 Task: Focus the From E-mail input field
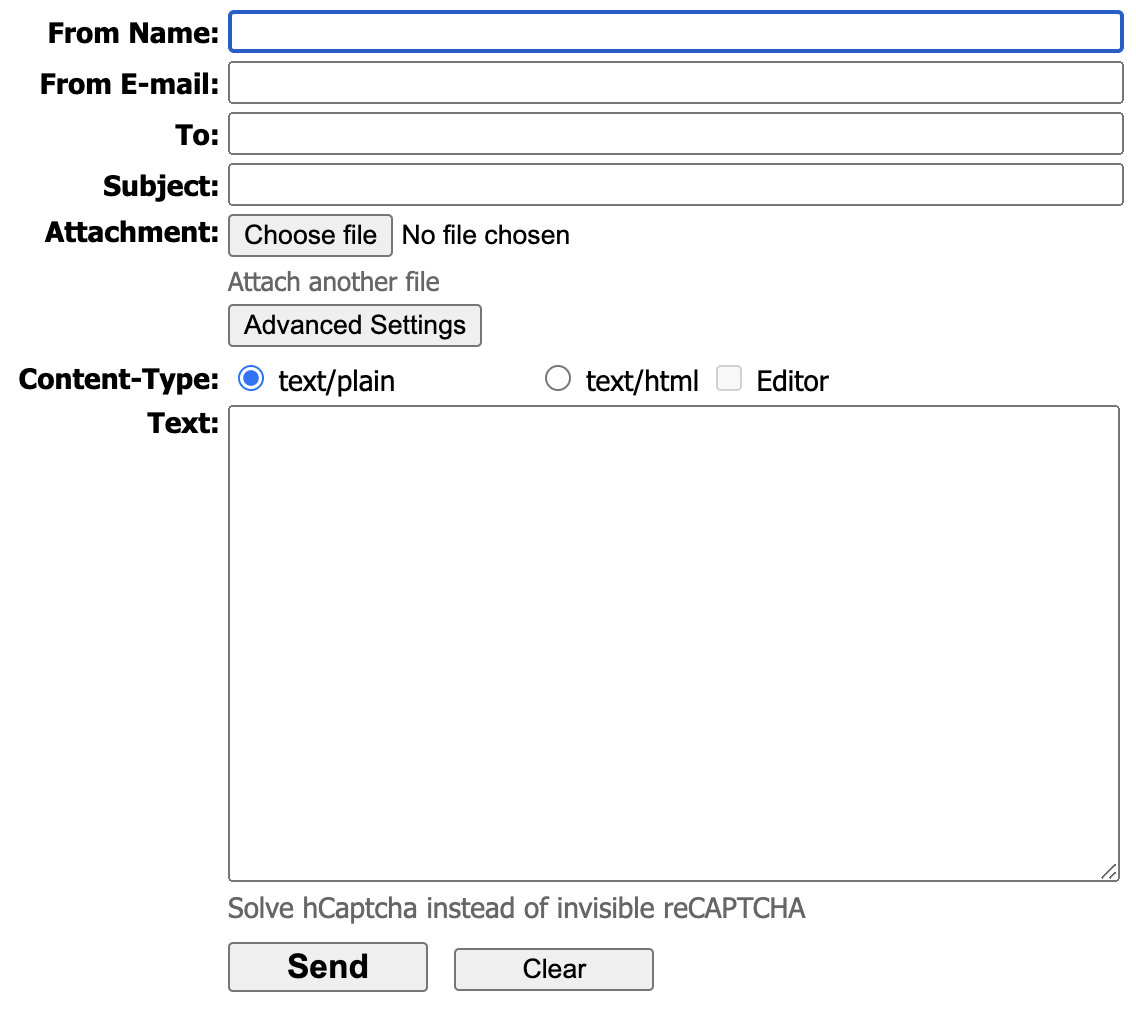tap(675, 83)
